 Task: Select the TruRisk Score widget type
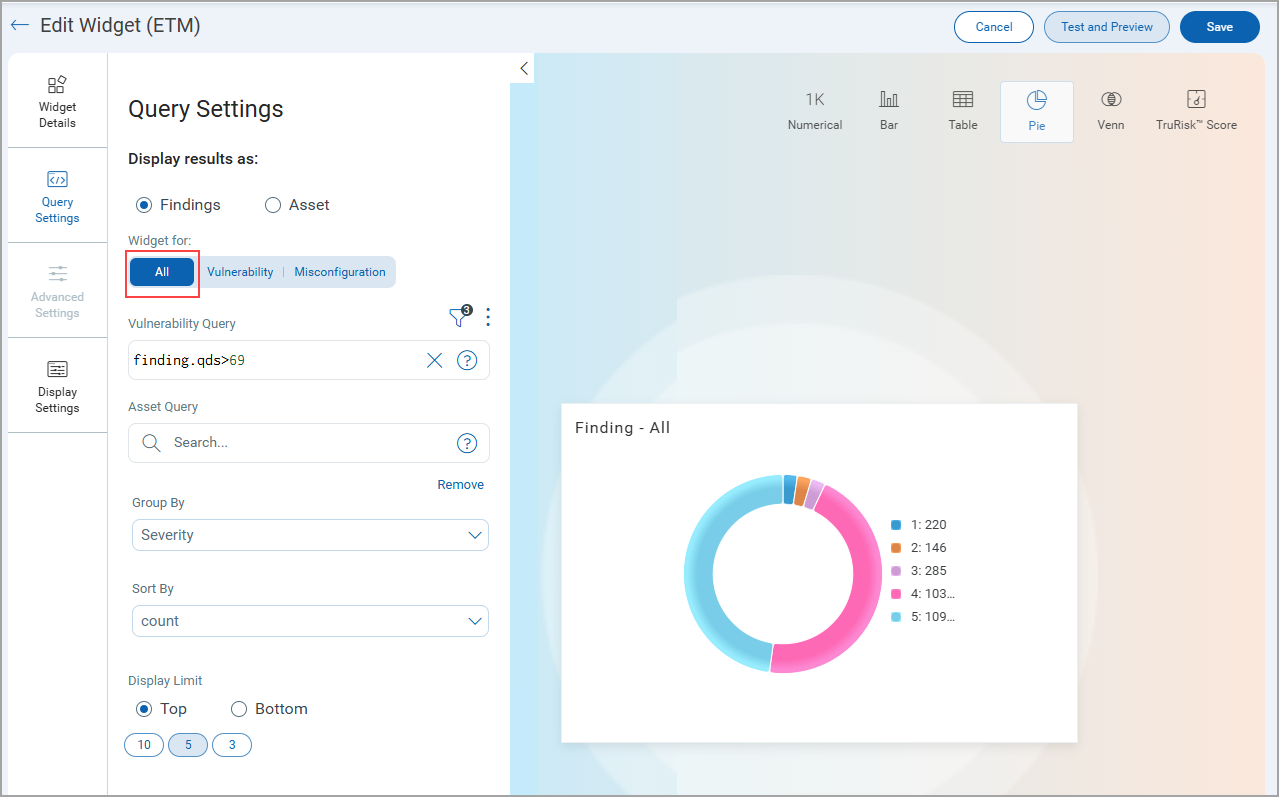tap(1196, 111)
